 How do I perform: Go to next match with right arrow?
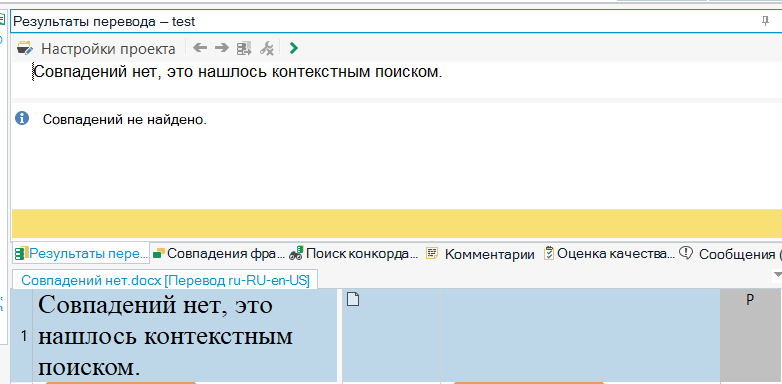click(221, 48)
